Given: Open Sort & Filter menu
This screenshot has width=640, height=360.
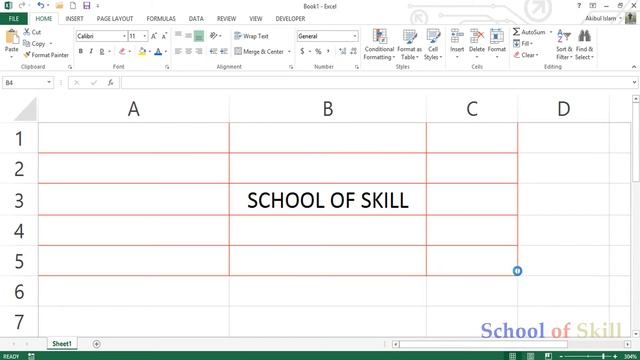Looking at the screenshot, I should (x=564, y=45).
